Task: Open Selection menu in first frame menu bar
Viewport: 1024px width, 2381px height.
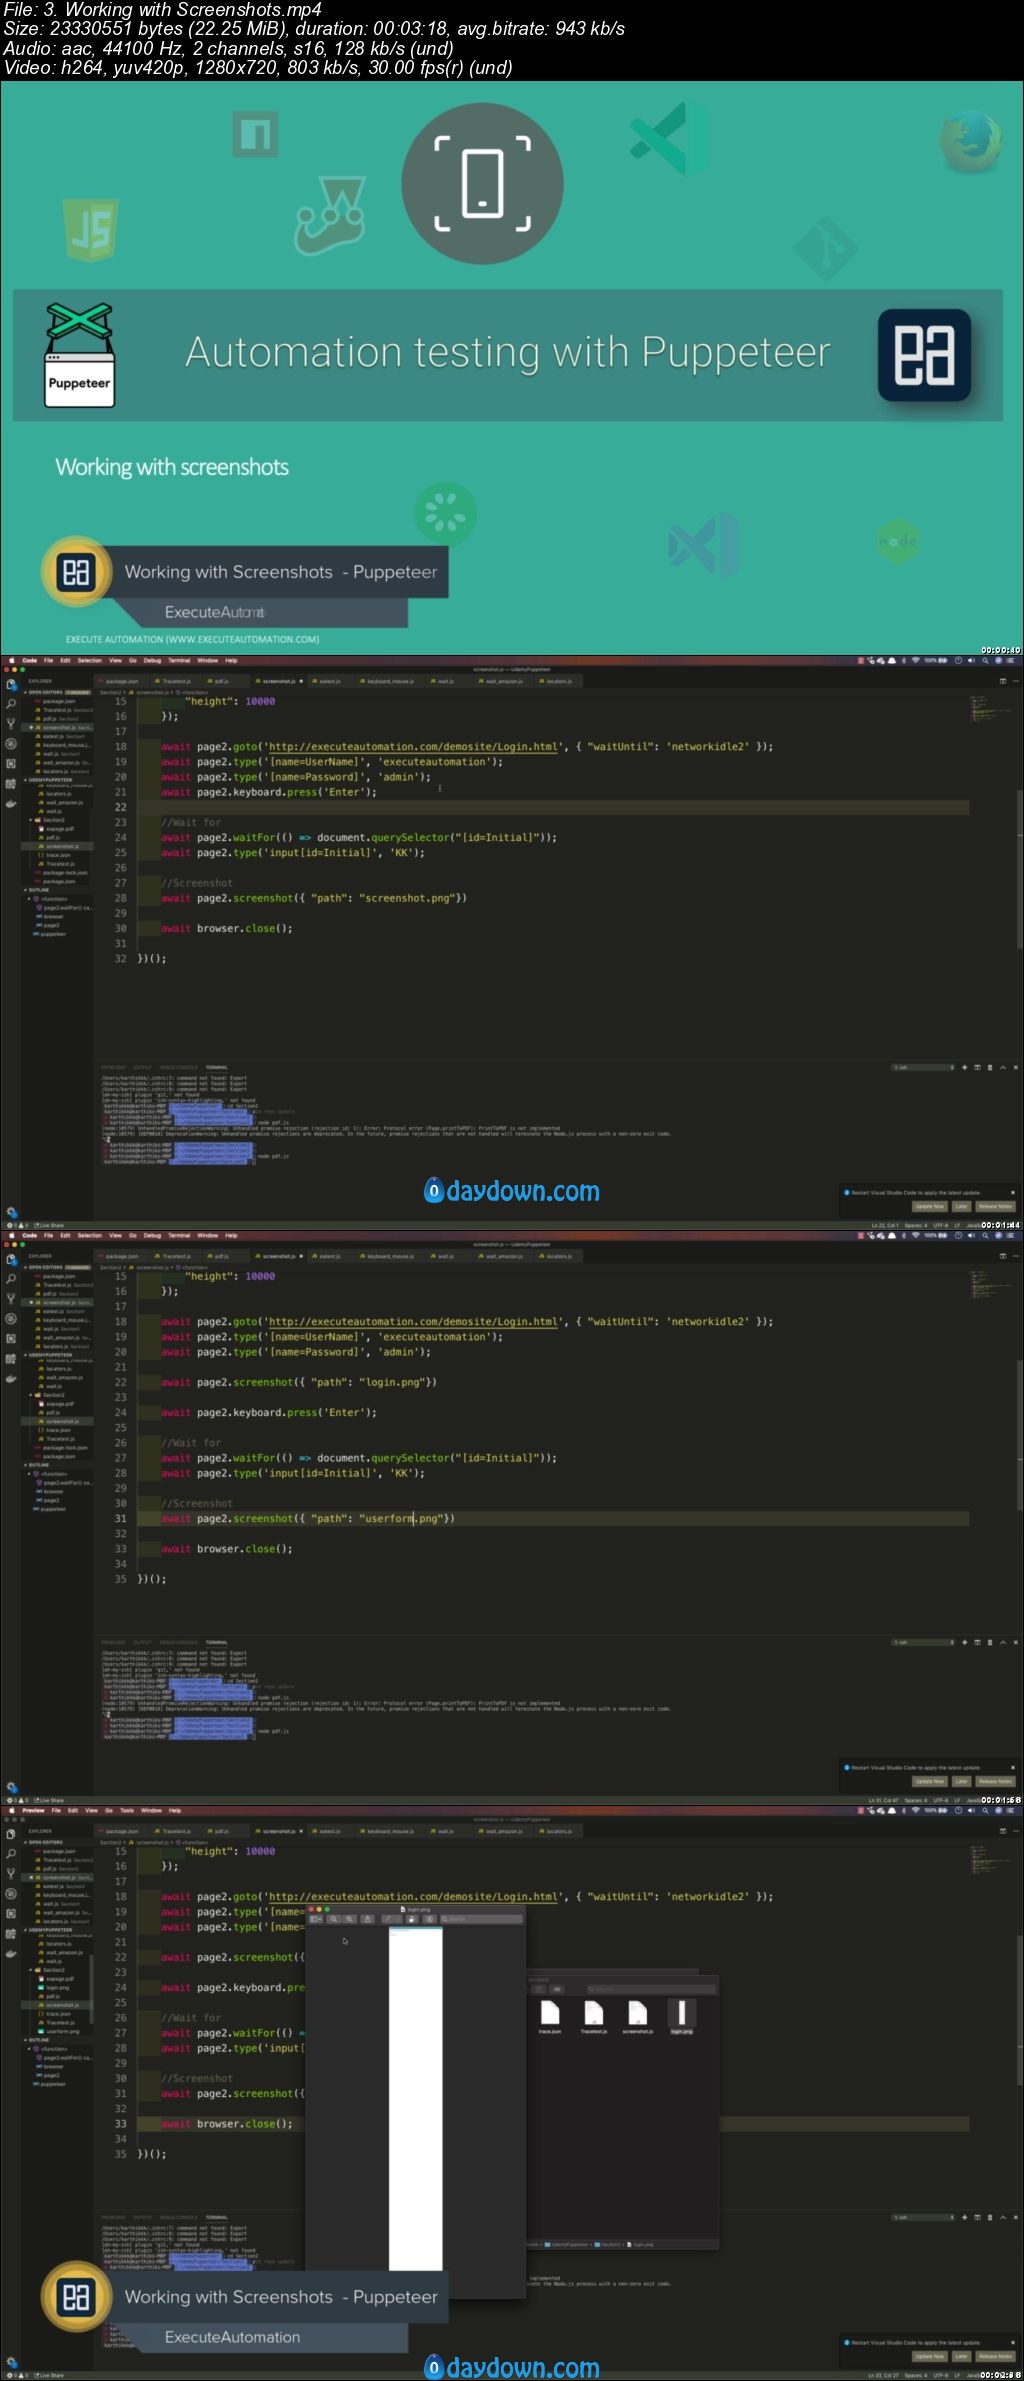Action: (x=89, y=660)
